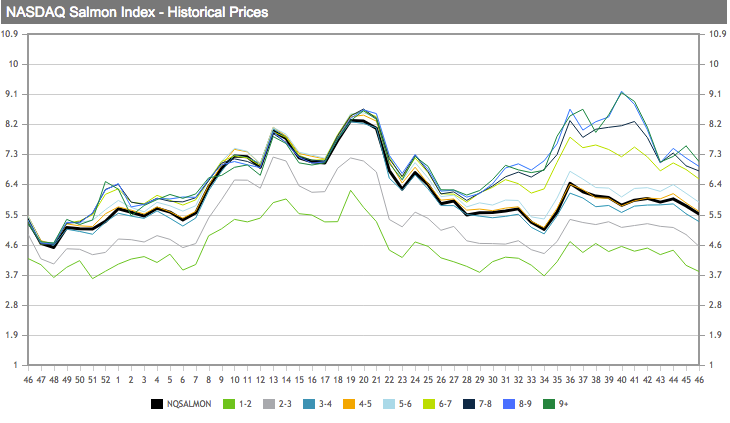This screenshot has height=423, width=730.
Task: Click the left axis label 7.3
Action: coord(12,154)
